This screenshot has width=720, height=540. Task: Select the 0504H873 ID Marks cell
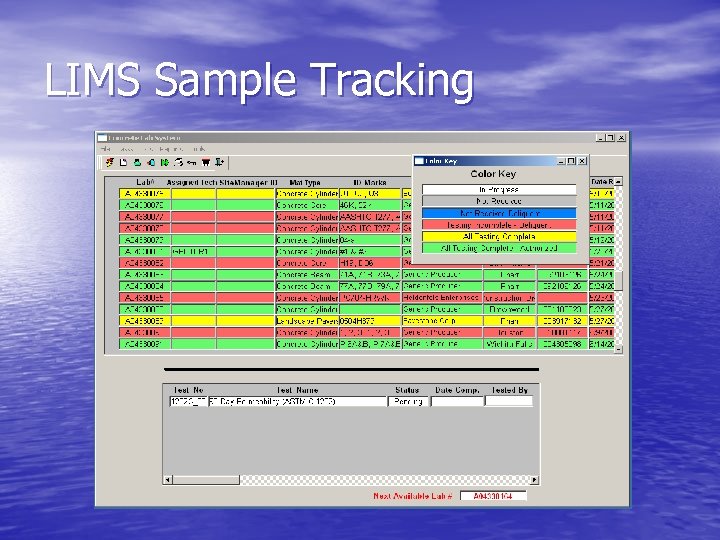pos(370,321)
